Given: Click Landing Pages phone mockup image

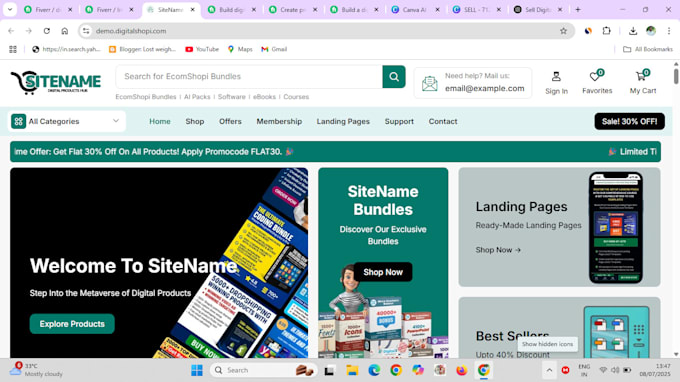Looking at the screenshot, I should point(615,228).
